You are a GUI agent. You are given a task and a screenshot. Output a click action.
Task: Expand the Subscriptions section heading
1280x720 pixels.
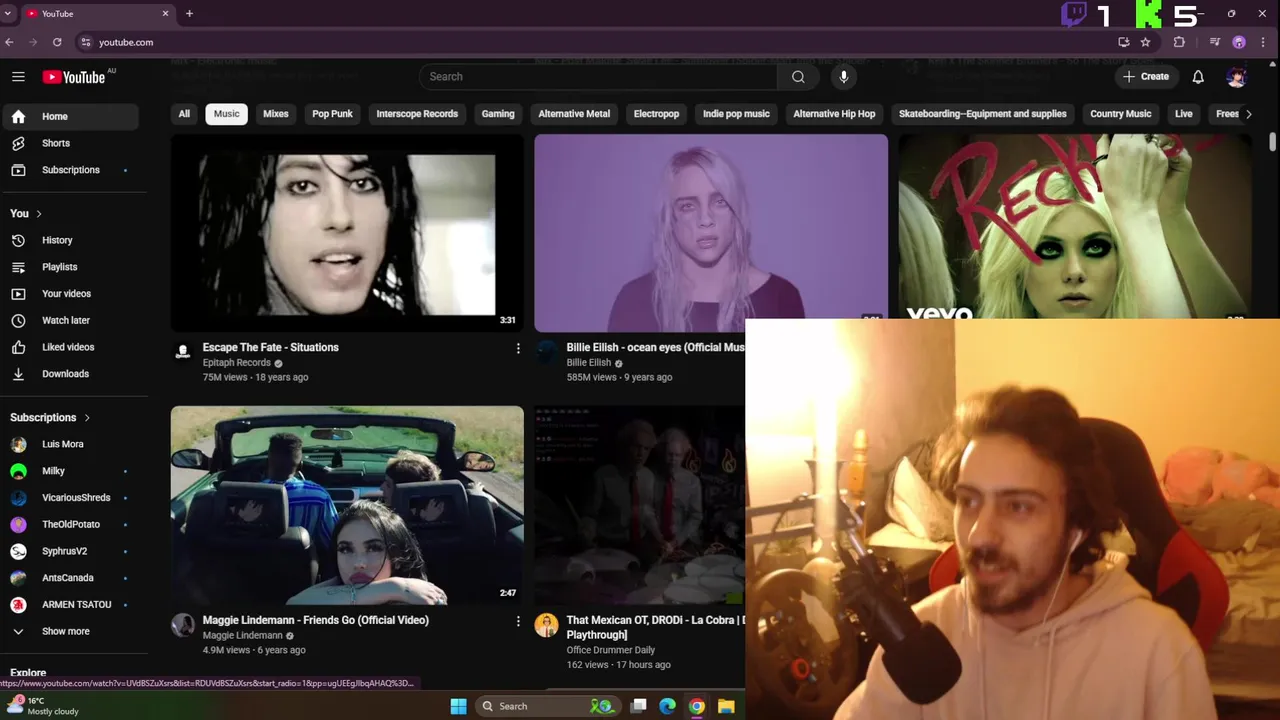(x=50, y=418)
